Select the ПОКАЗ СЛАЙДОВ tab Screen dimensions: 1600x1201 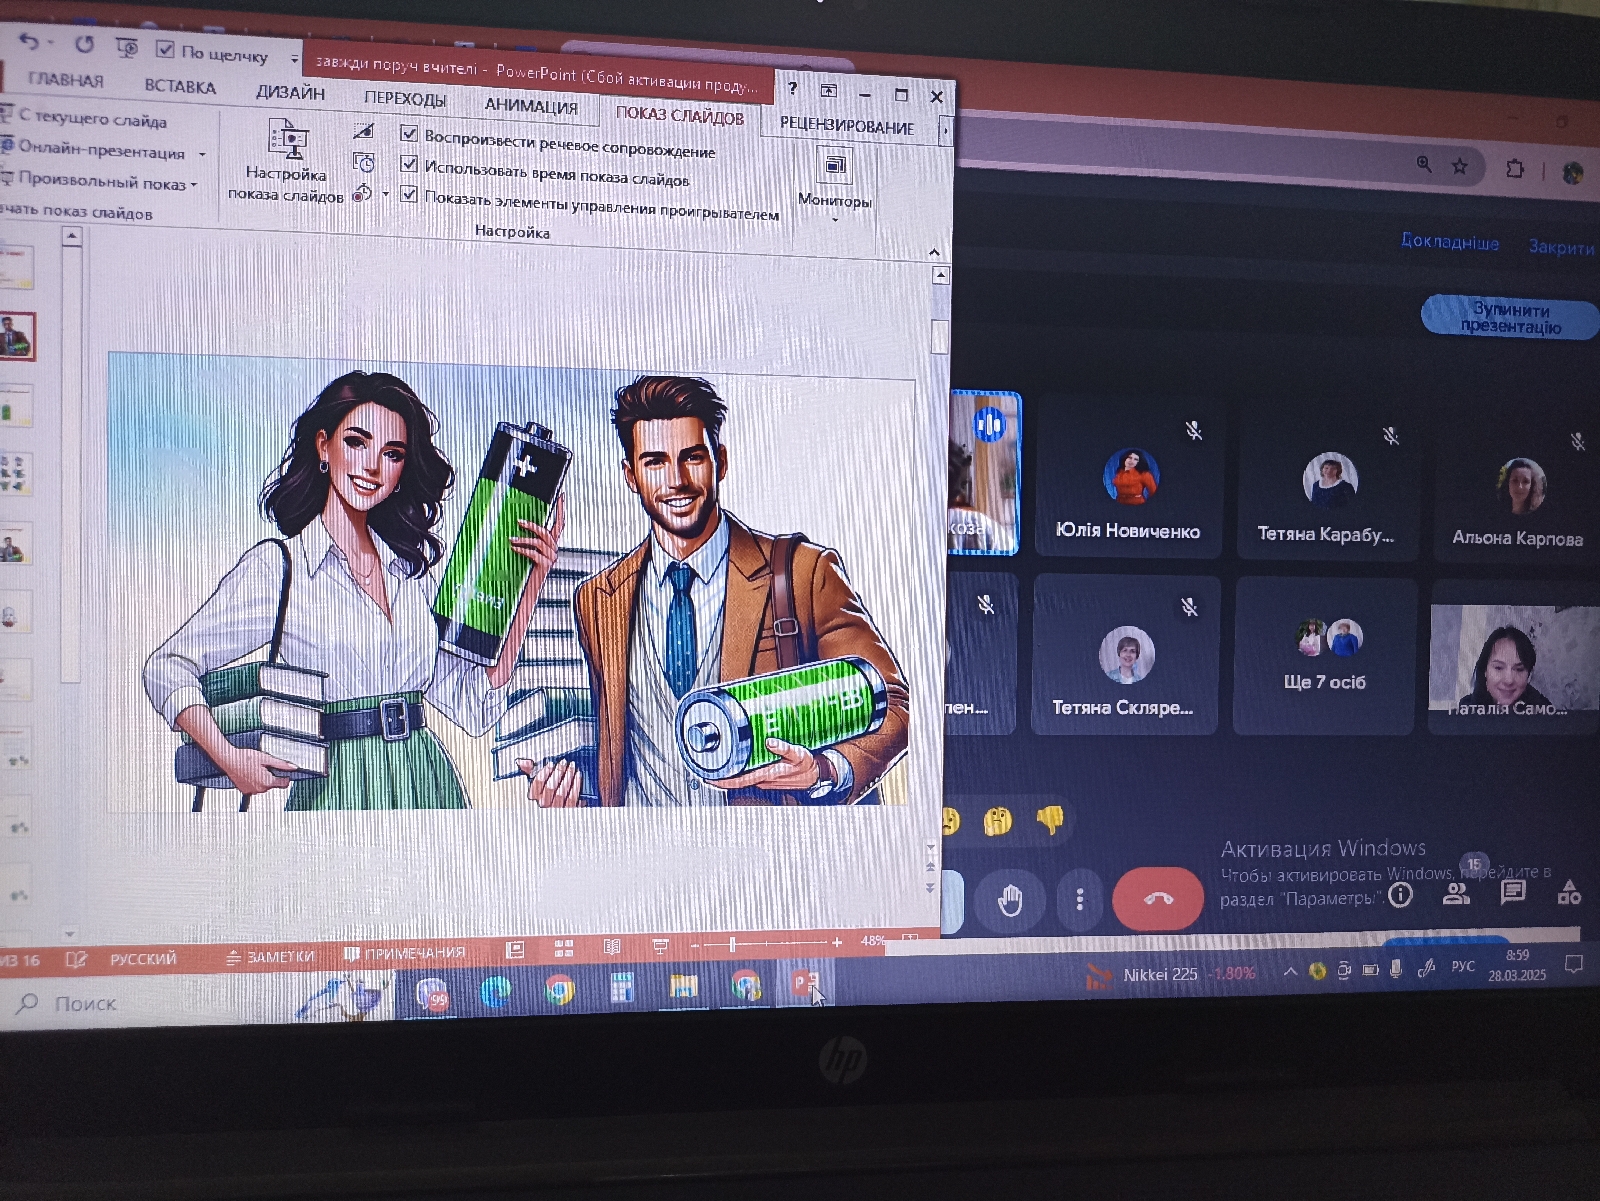[679, 115]
